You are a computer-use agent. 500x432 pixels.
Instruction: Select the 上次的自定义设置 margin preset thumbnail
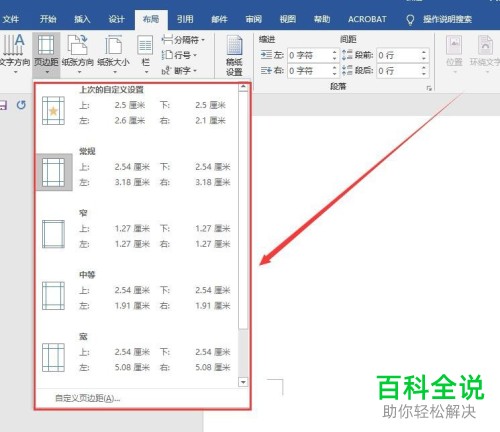pos(53,111)
